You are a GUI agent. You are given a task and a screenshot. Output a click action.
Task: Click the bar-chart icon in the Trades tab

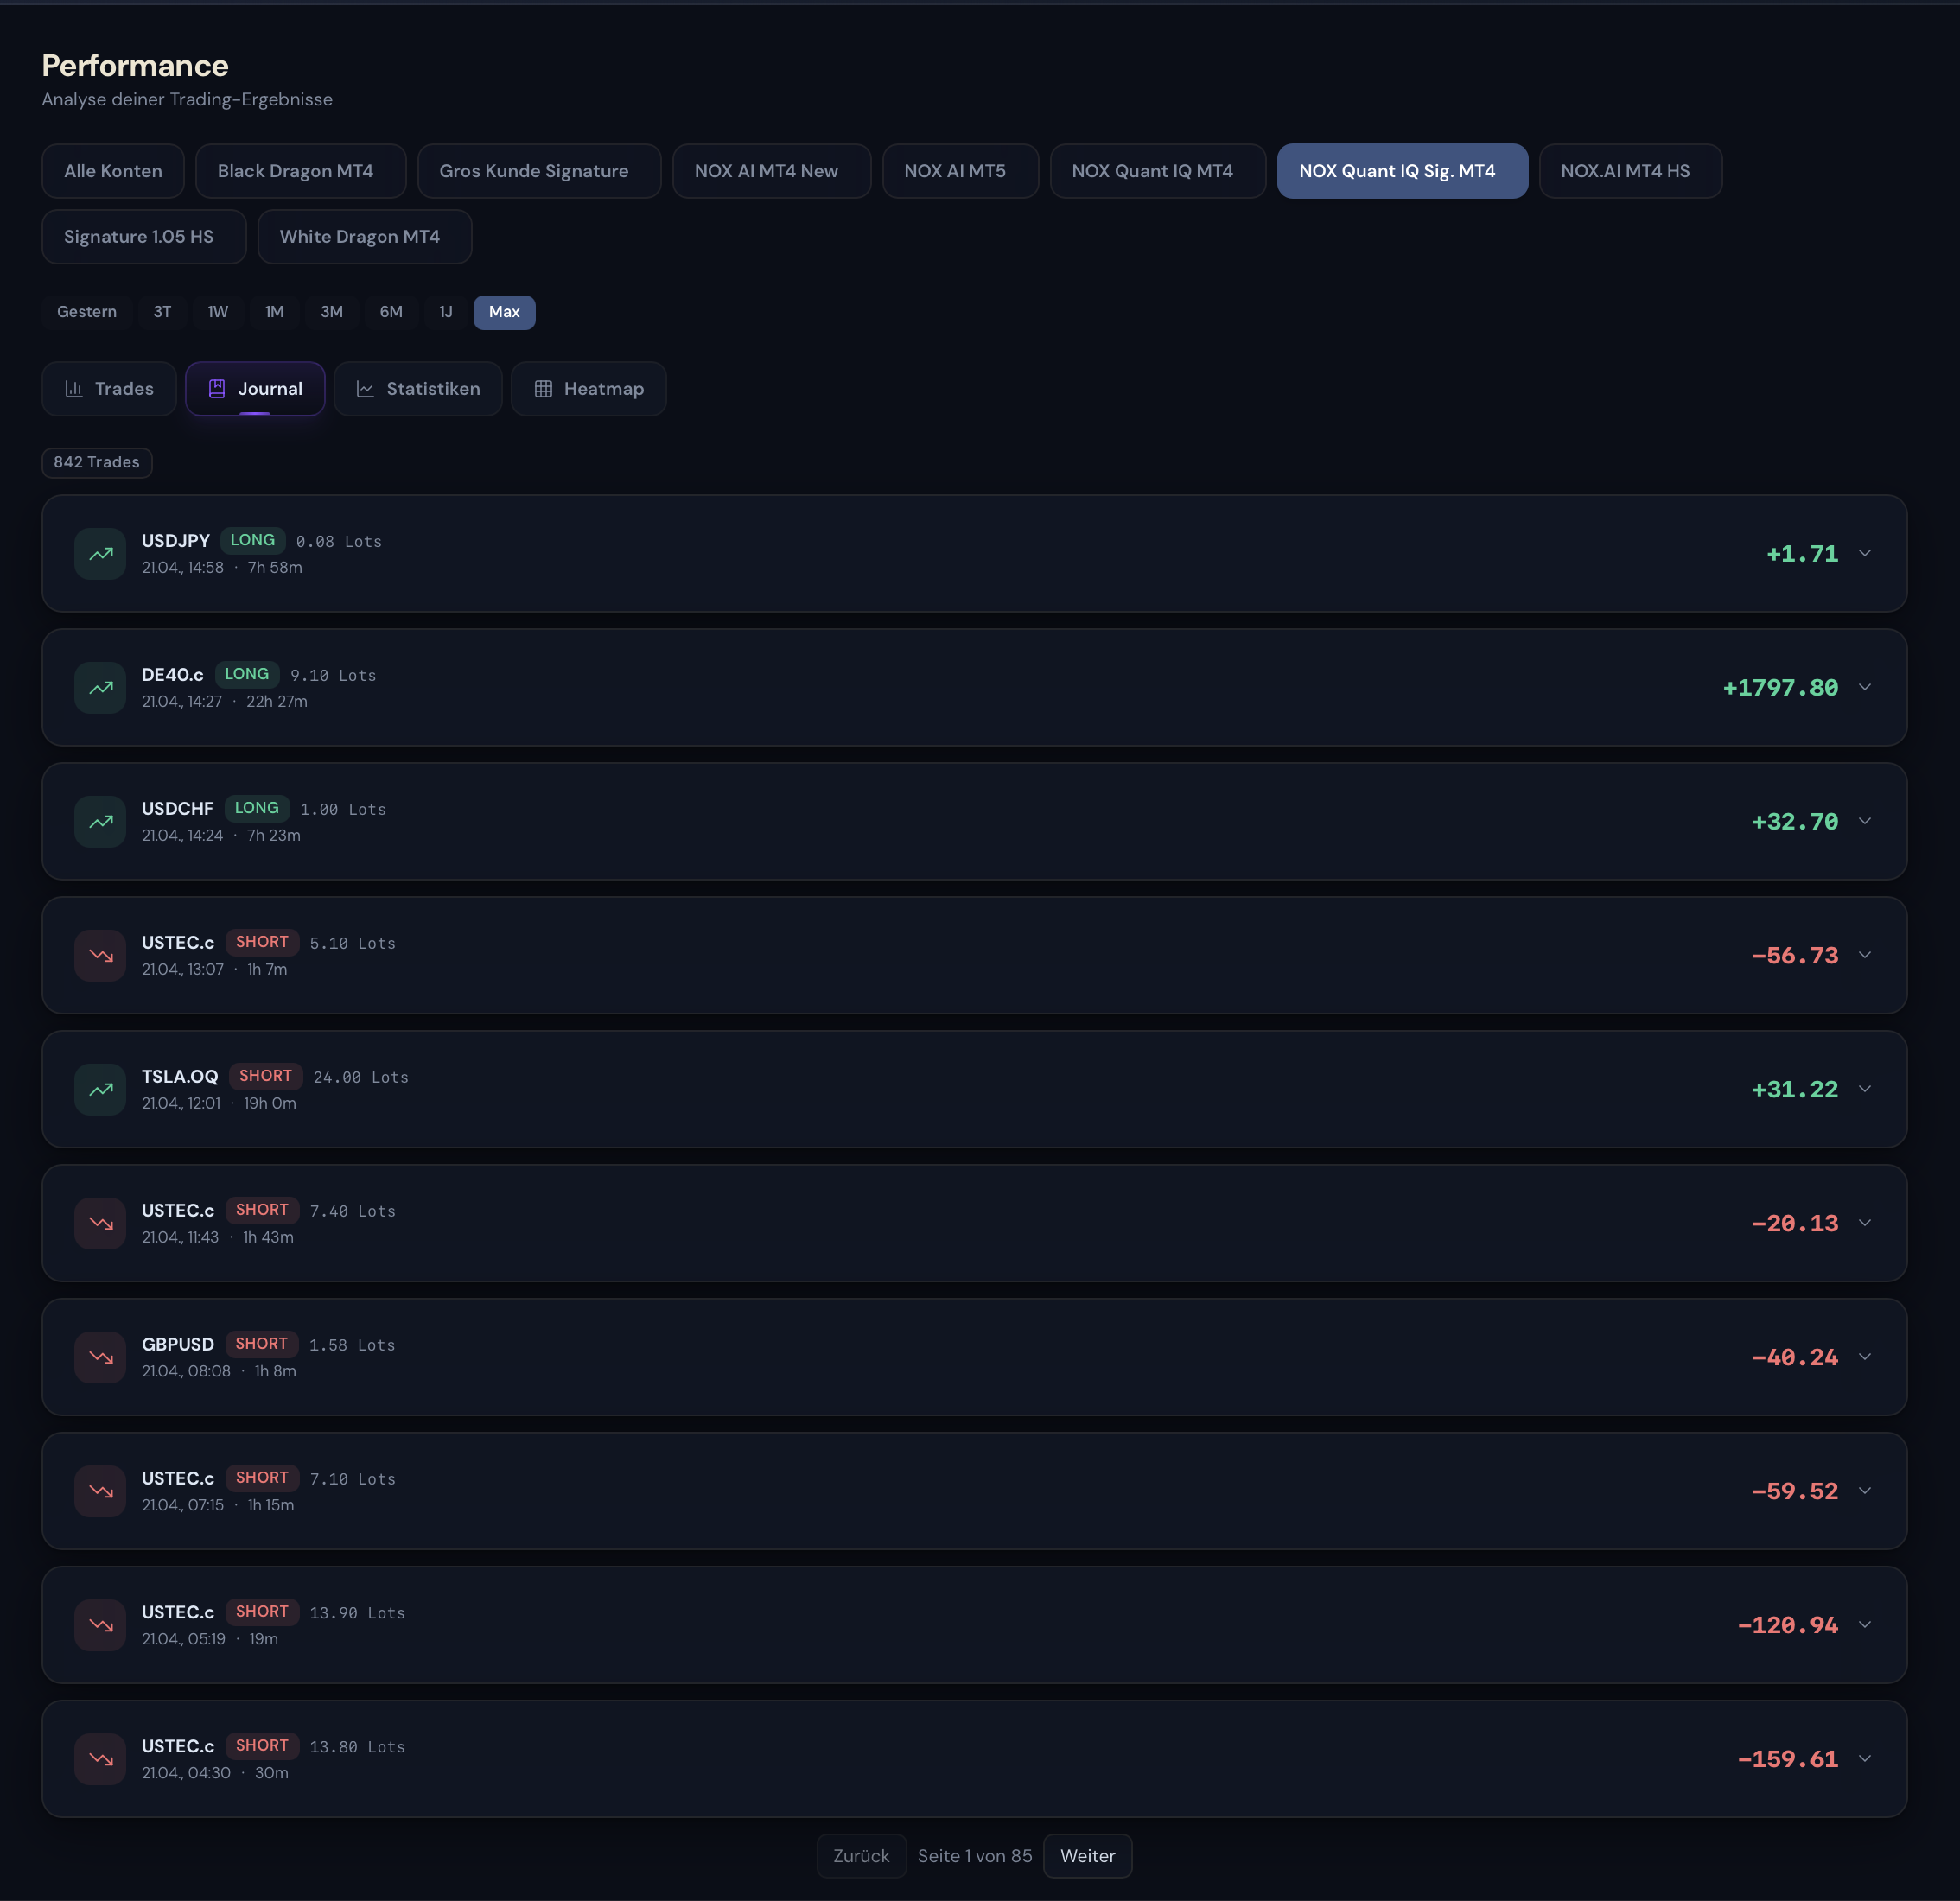click(74, 388)
